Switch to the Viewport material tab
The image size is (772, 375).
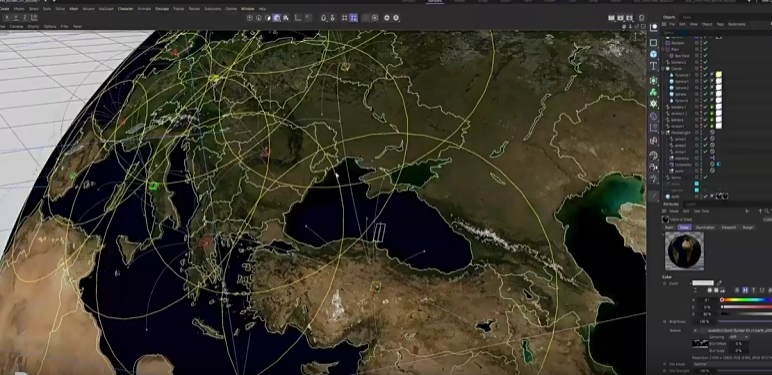[x=728, y=227]
